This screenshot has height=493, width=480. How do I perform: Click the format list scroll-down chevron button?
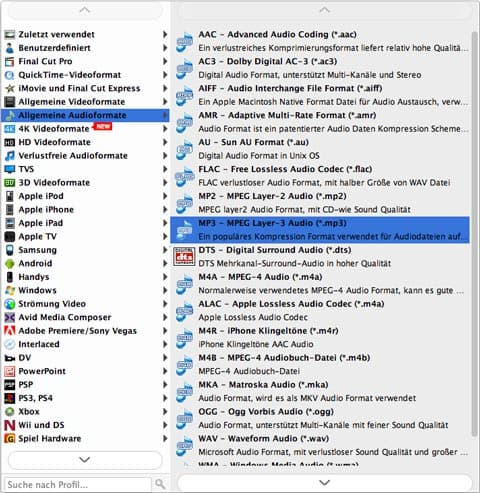click(324, 483)
